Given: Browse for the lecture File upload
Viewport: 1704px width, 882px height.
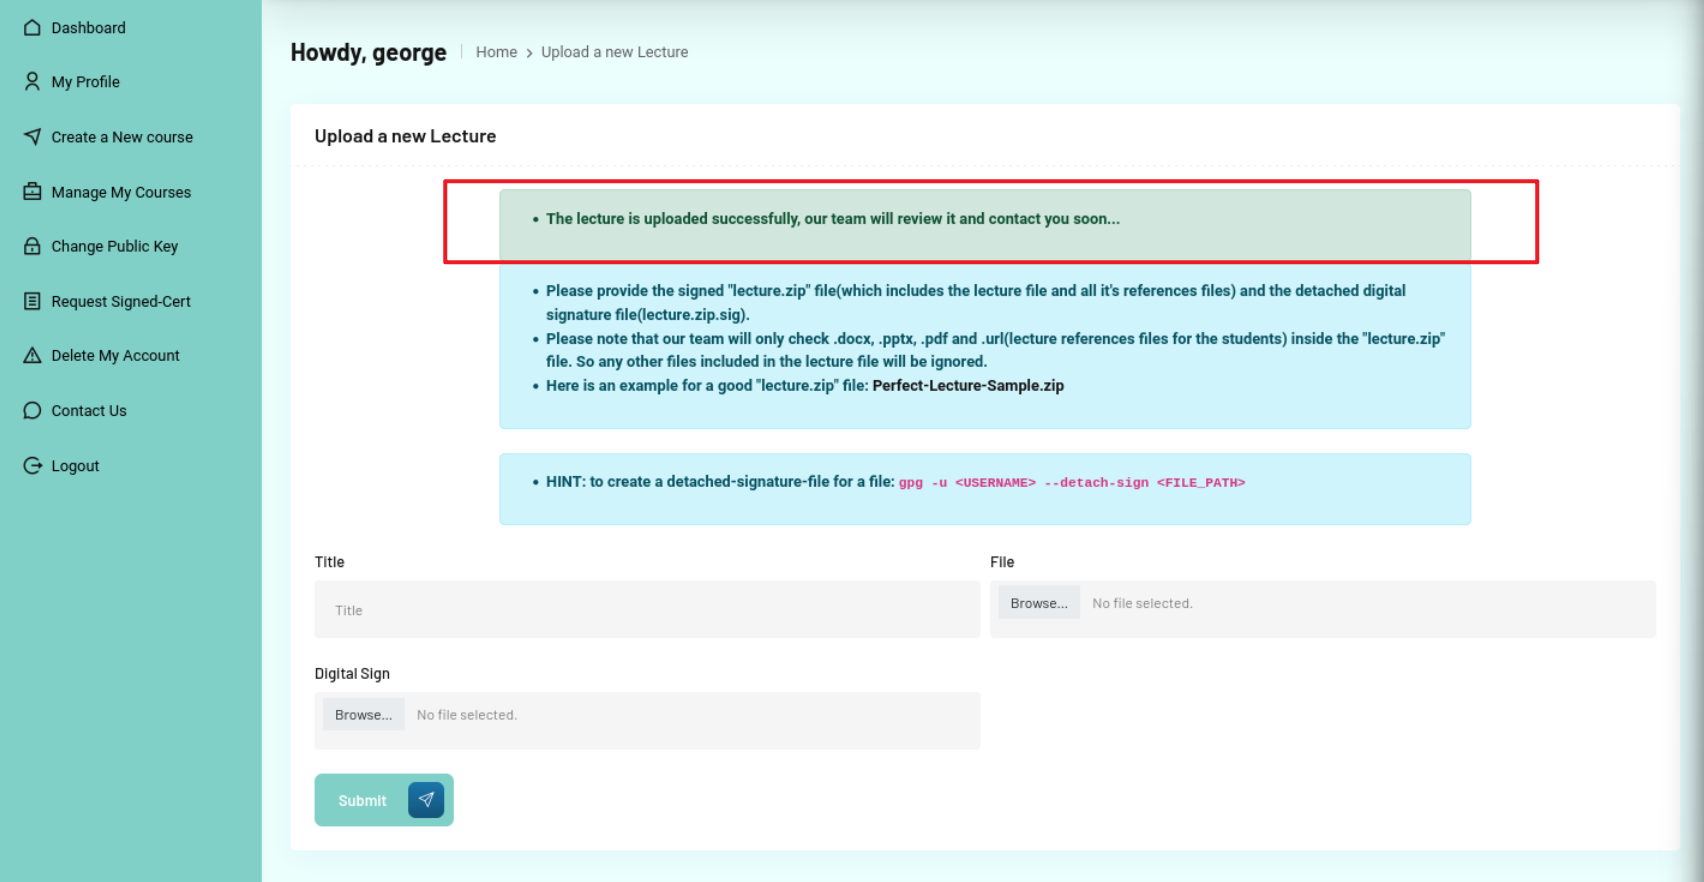Looking at the screenshot, I should pyautogui.click(x=1038, y=603).
